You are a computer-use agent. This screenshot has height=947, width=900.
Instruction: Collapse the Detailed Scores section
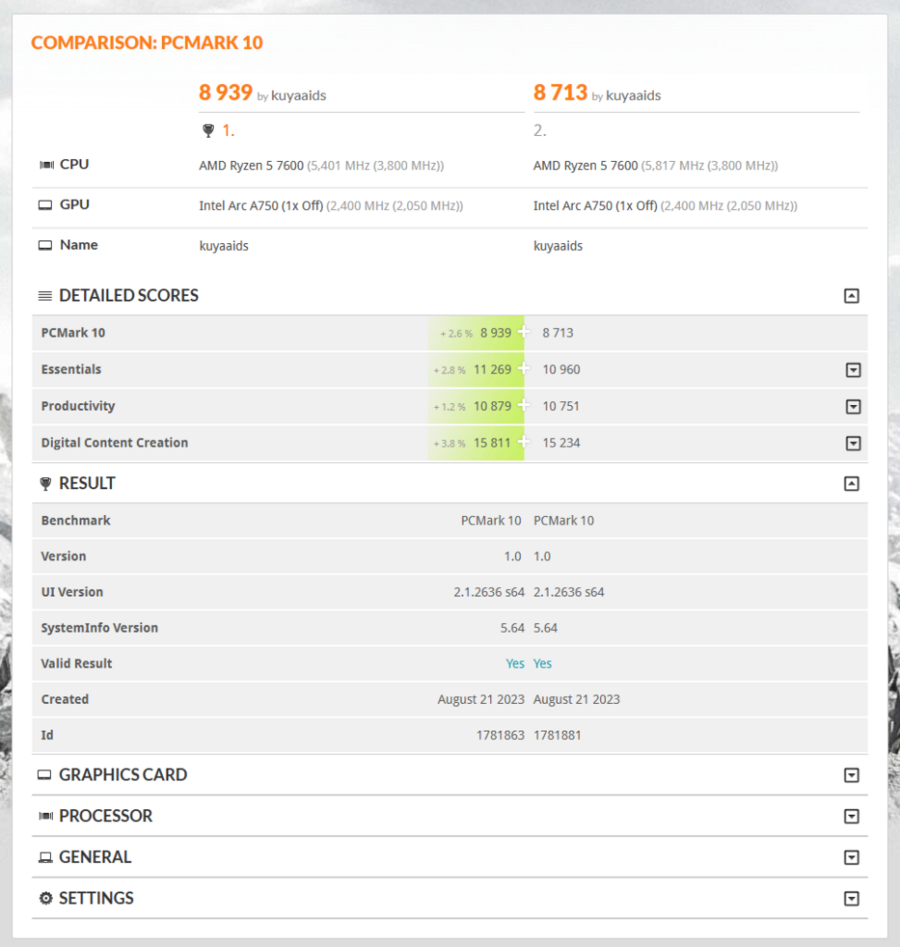point(851,296)
